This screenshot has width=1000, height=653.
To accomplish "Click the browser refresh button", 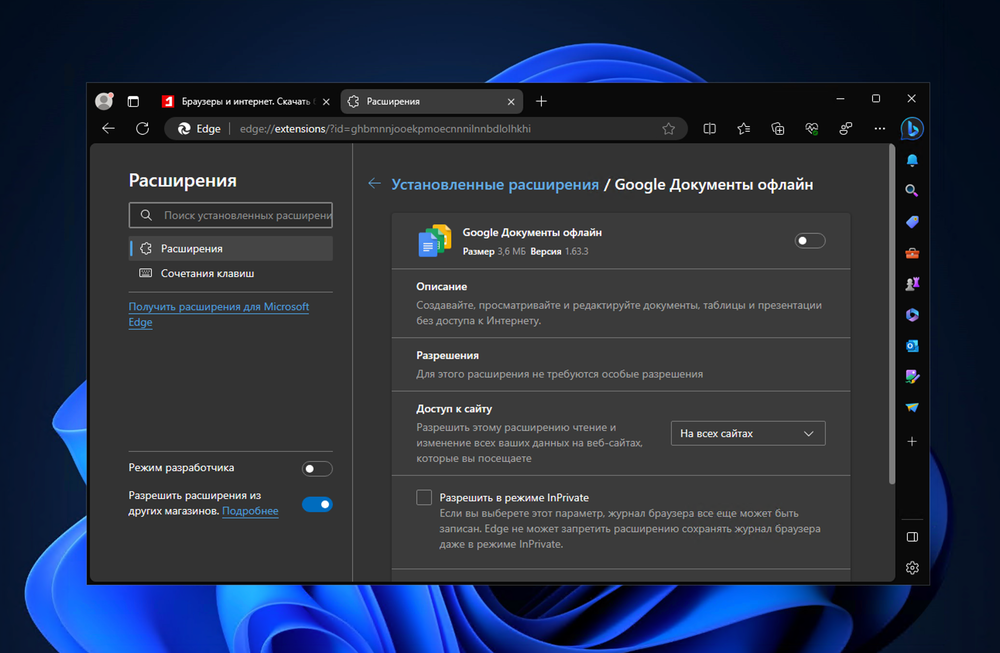I will [142, 129].
